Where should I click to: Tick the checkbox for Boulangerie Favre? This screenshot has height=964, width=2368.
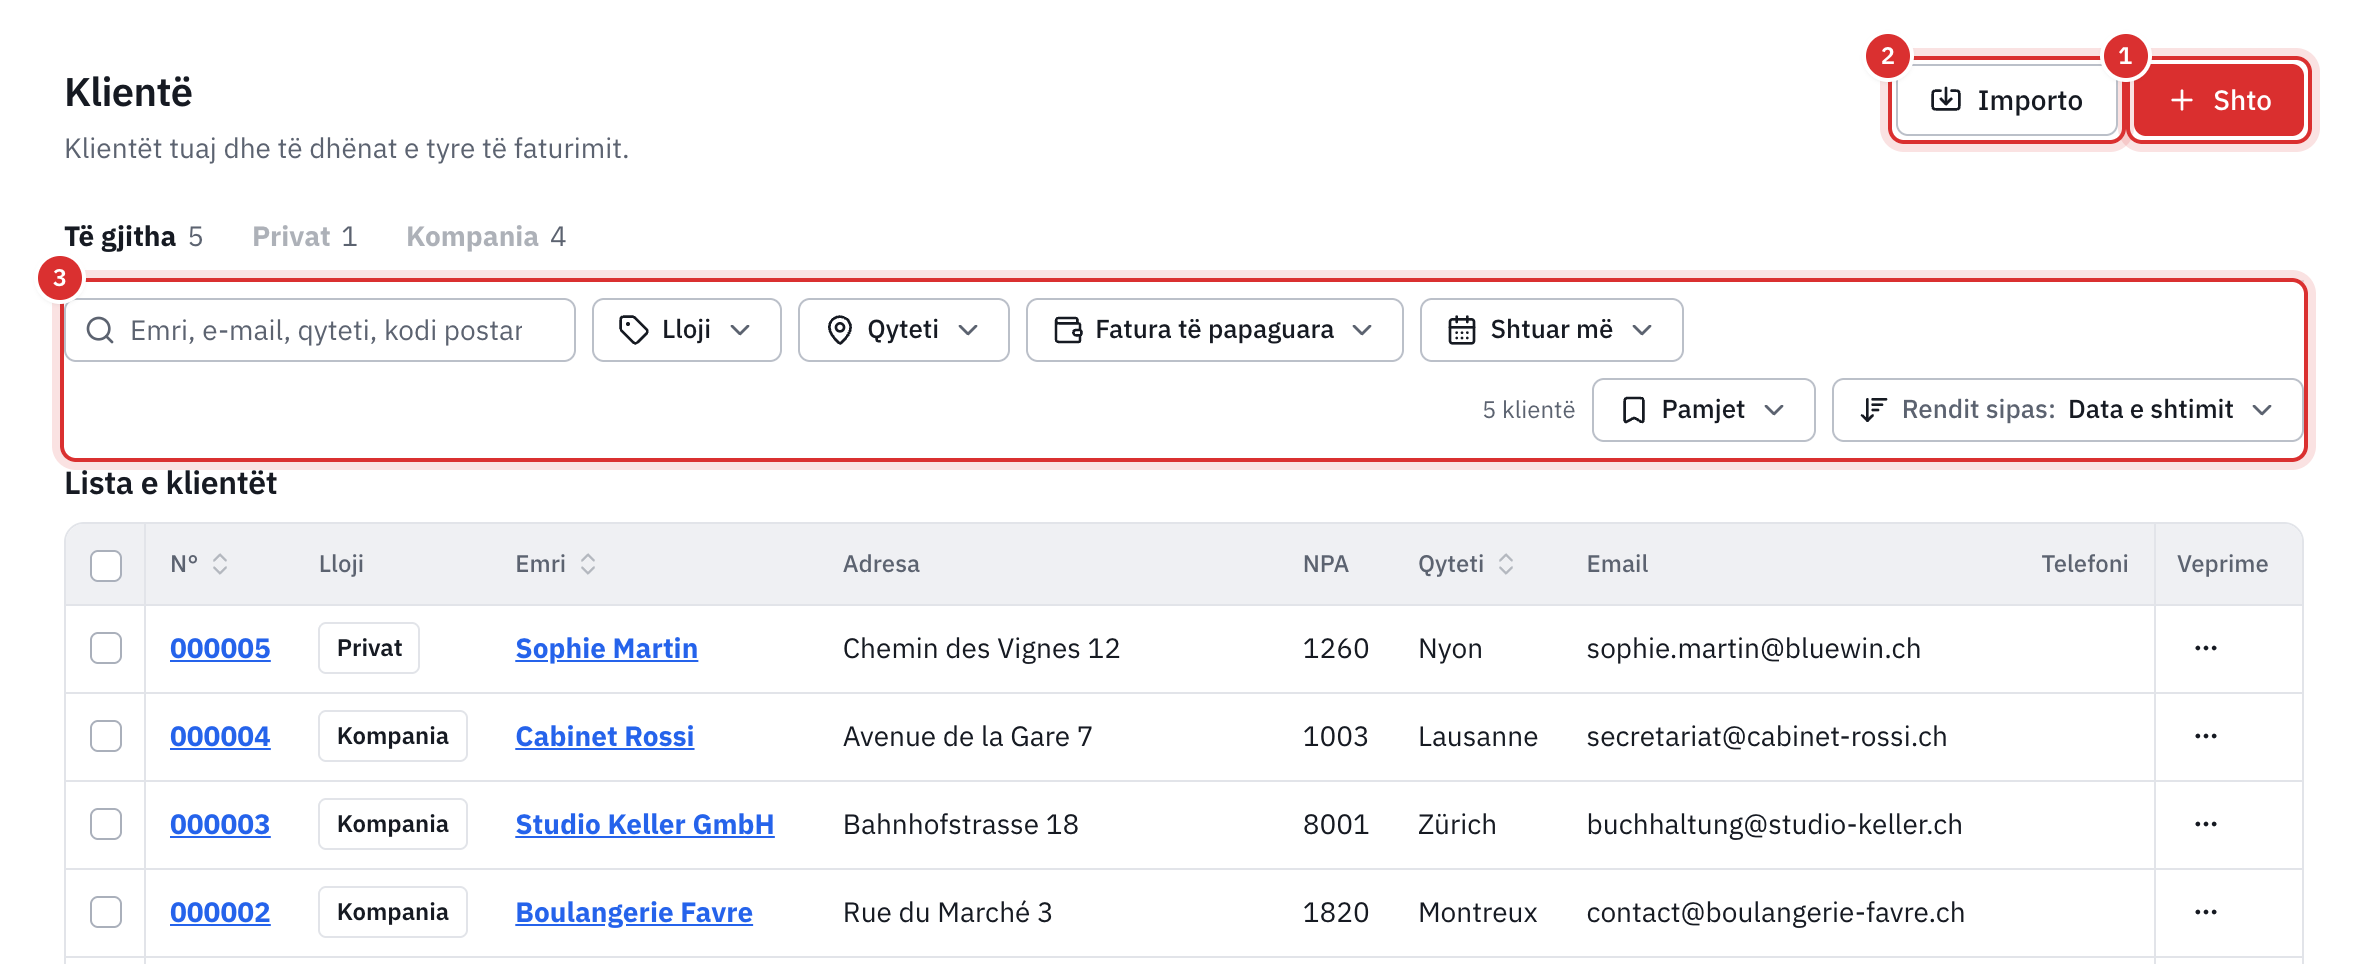106,912
